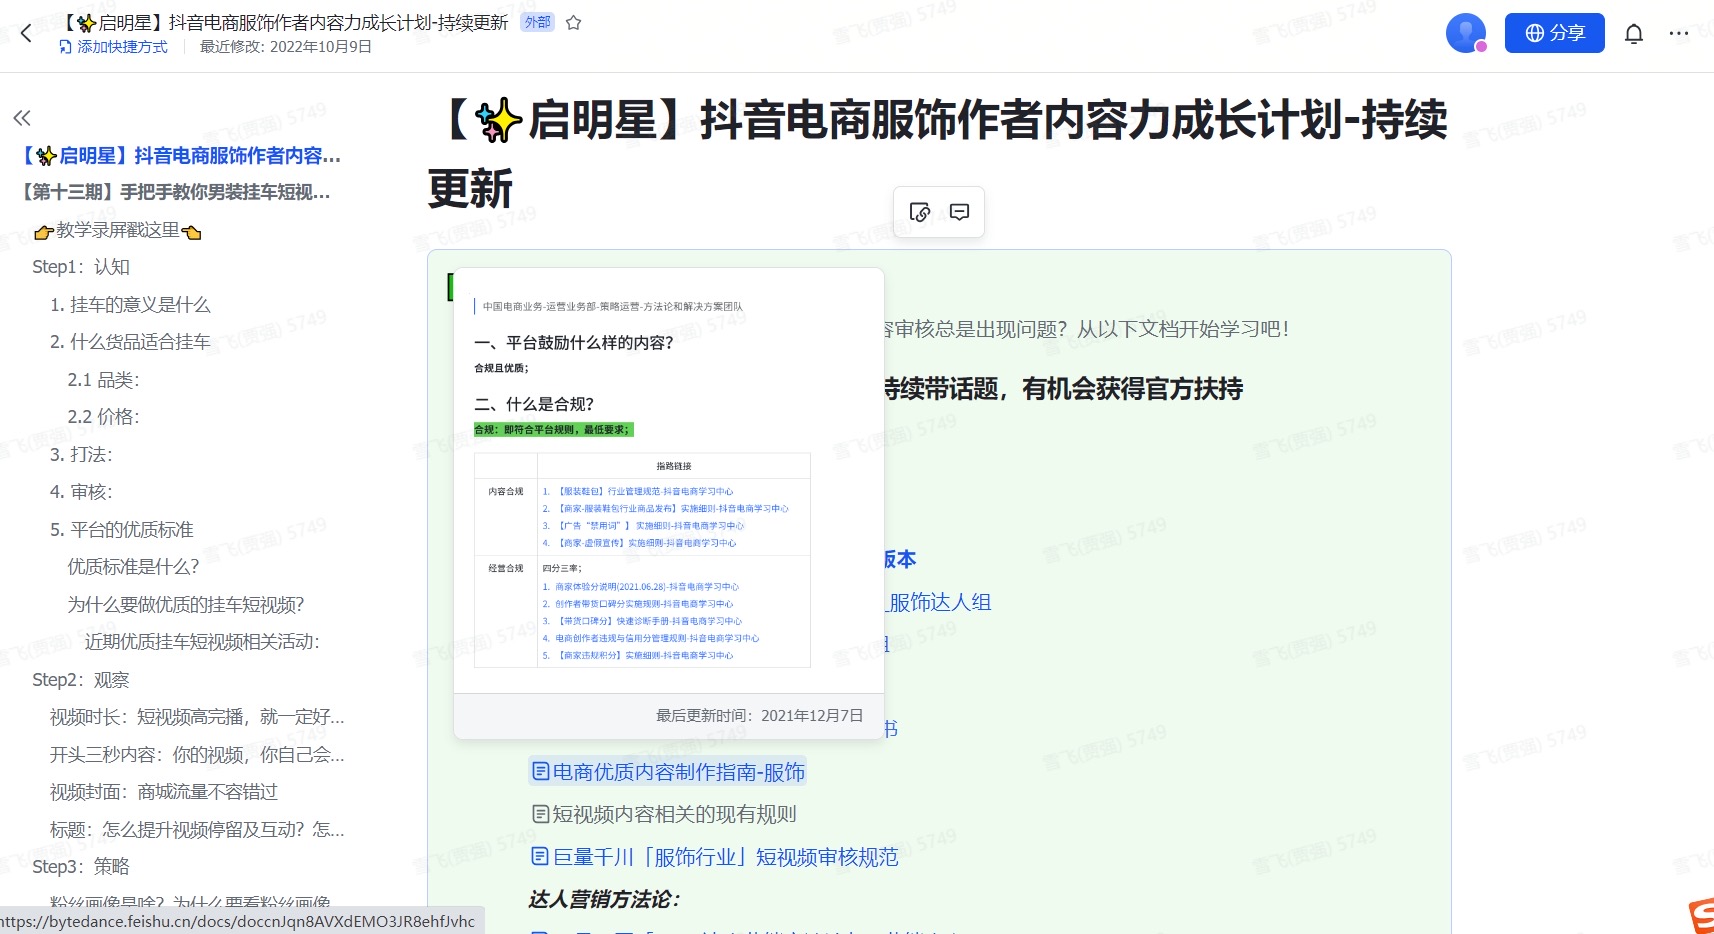The image size is (1714, 934).
Task: Add a comment with the floating comment icon
Action: [960, 212]
